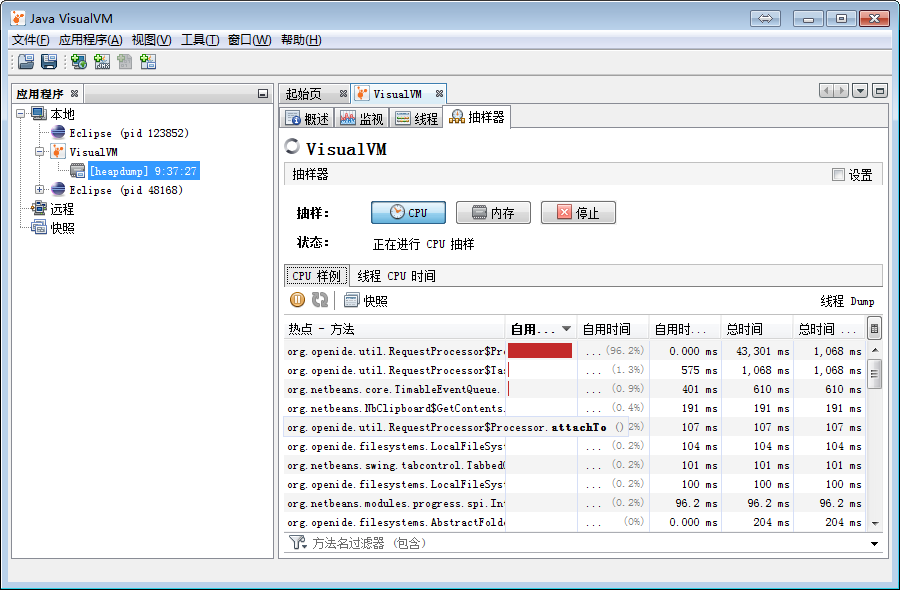Open the 窗口(W) menu
The height and width of the screenshot is (590, 900).
(250, 40)
